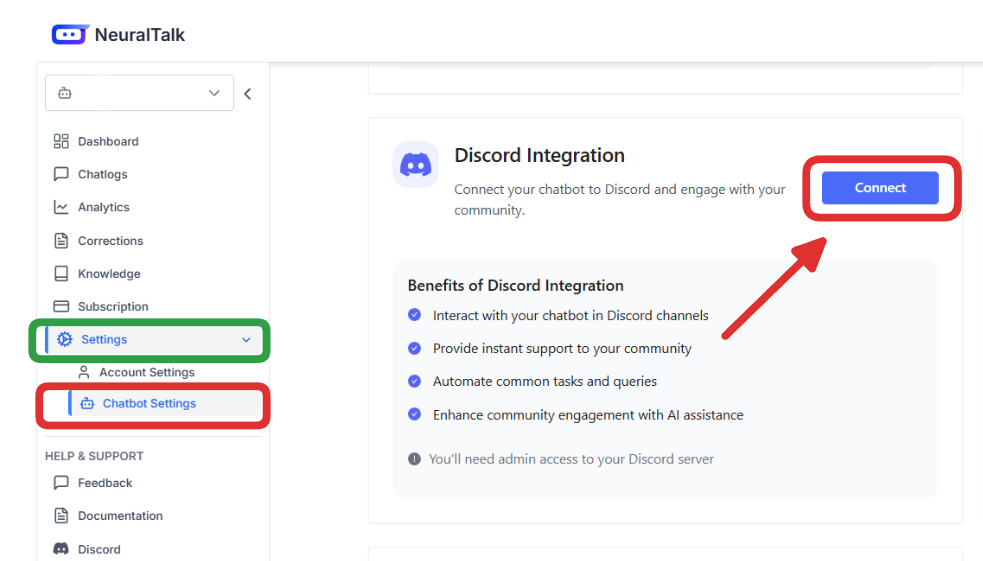Click the Discord Integration heading
Viewport: 983px width, 561px height.
click(x=539, y=155)
